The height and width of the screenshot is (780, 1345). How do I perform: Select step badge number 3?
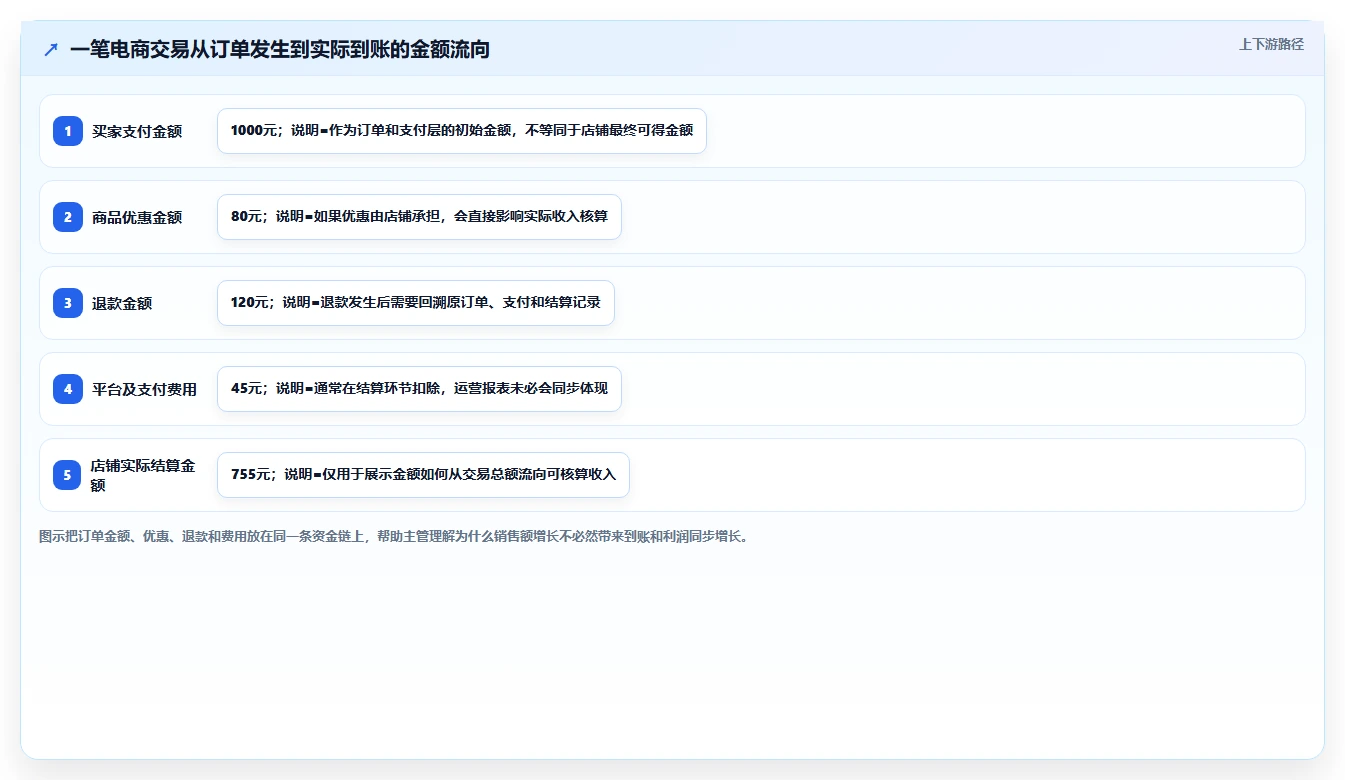point(68,303)
